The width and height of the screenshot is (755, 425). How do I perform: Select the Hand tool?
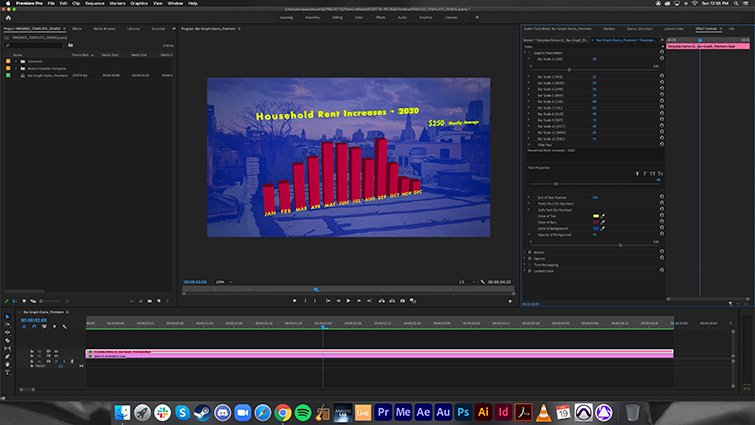(x=7, y=363)
